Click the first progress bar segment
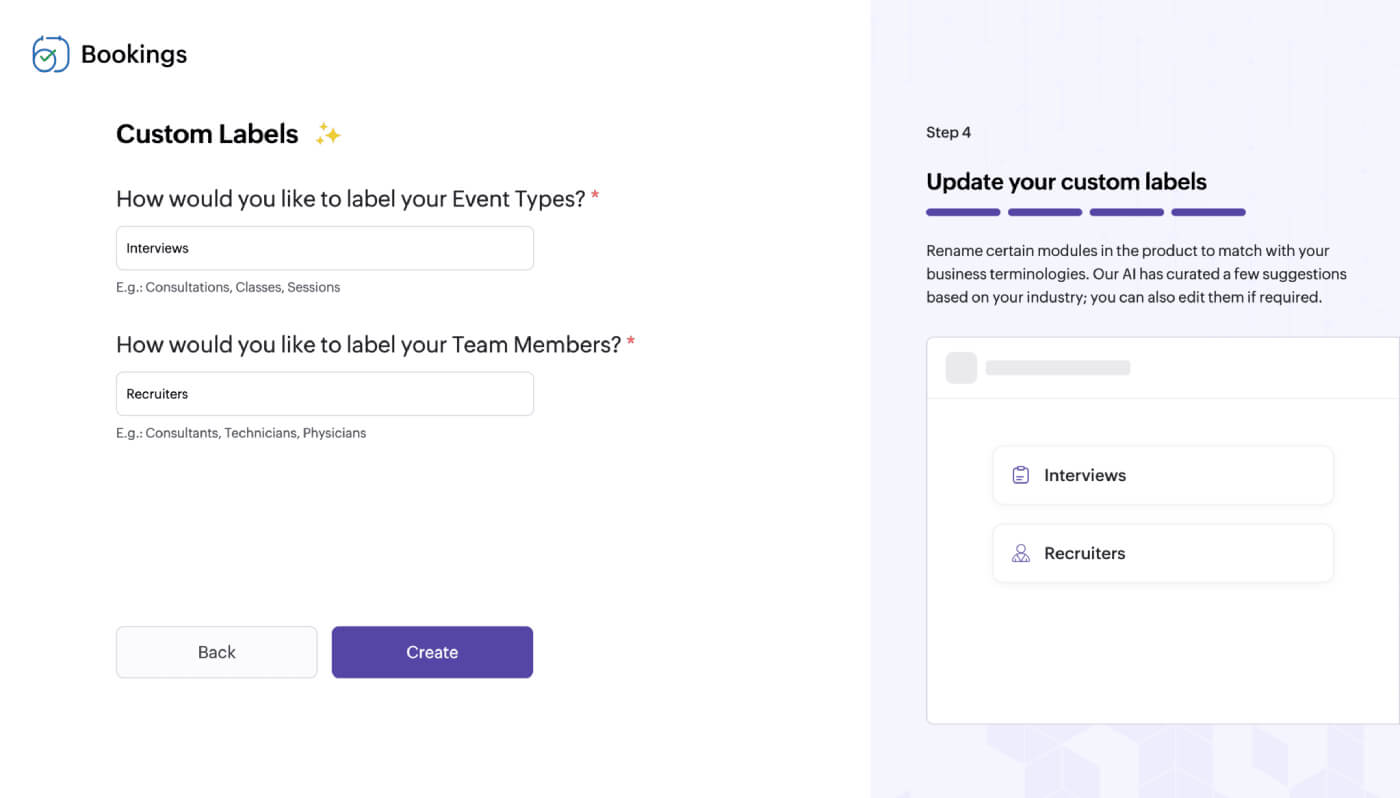 point(962,212)
